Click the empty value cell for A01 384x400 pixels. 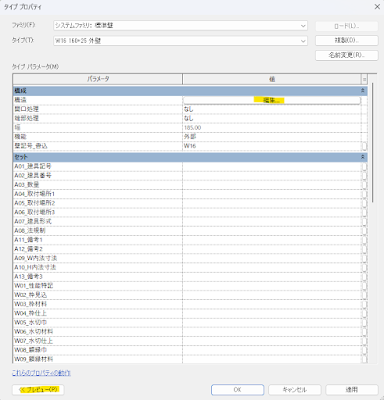(x=272, y=166)
